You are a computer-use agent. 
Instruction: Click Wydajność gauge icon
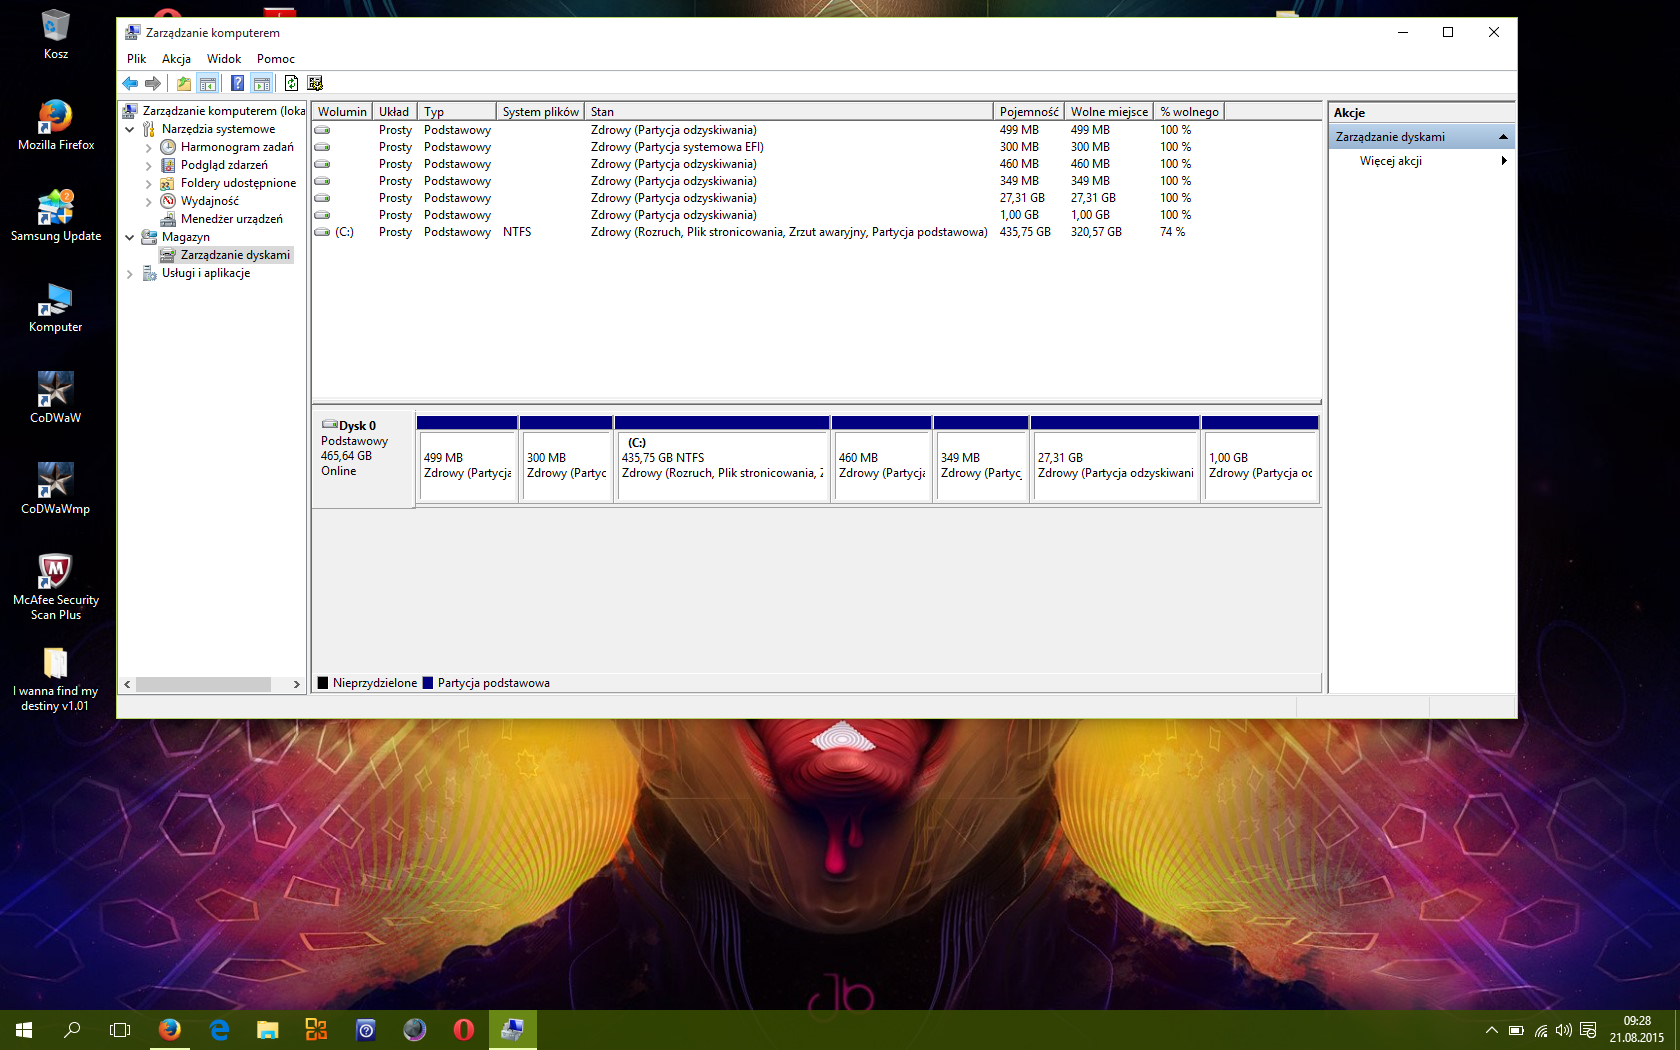[168, 201]
